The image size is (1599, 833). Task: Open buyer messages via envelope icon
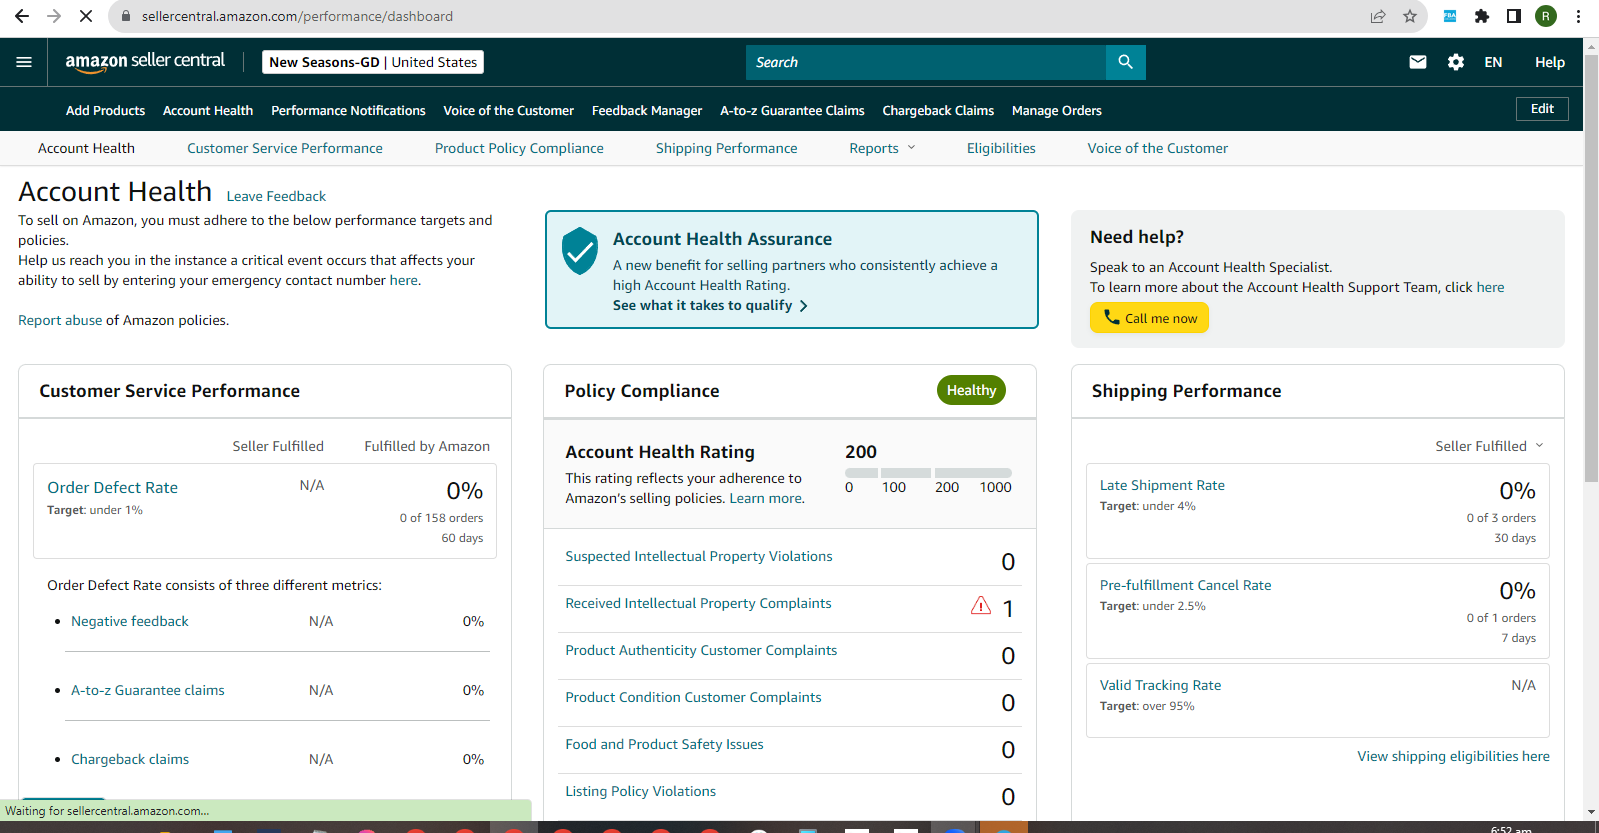1418,62
